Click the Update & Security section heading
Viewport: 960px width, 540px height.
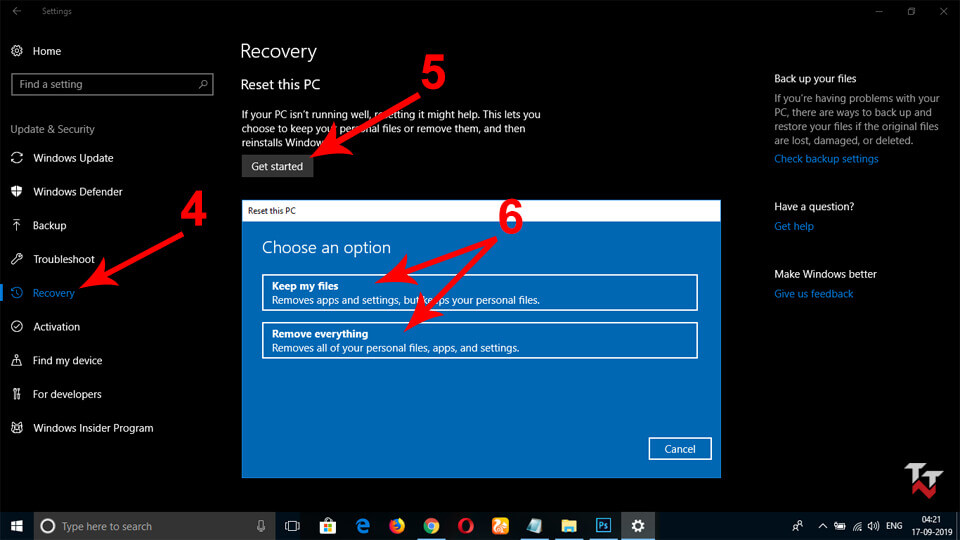53,129
